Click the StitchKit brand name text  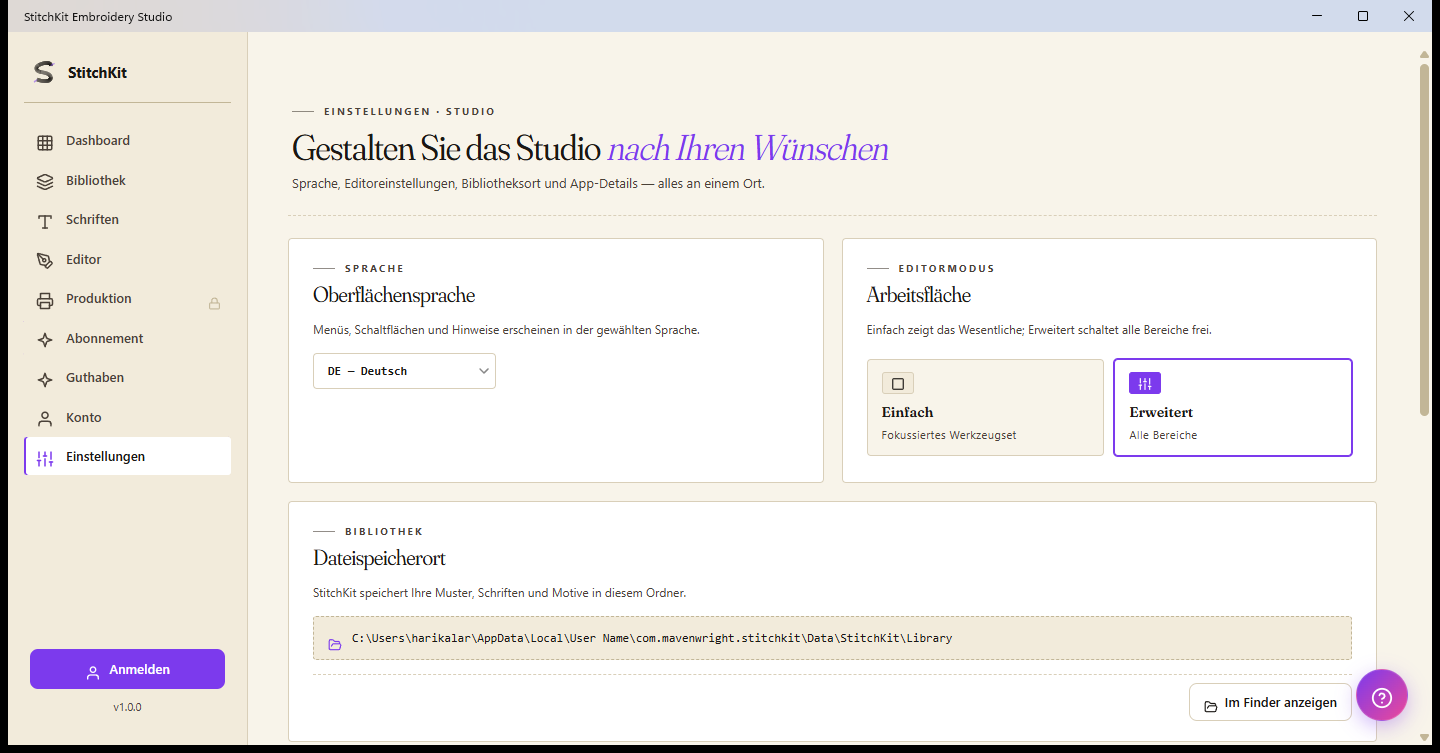[x=97, y=73]
